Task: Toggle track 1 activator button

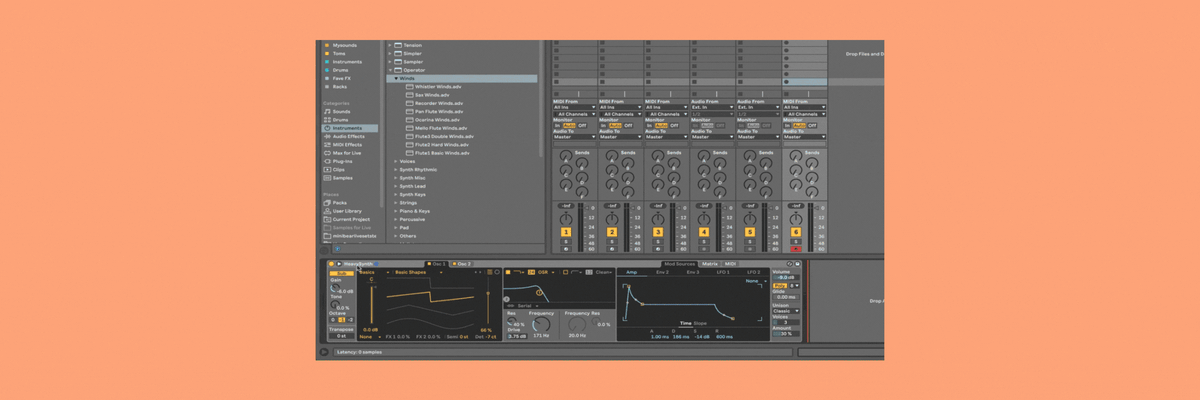Action: 566,231
